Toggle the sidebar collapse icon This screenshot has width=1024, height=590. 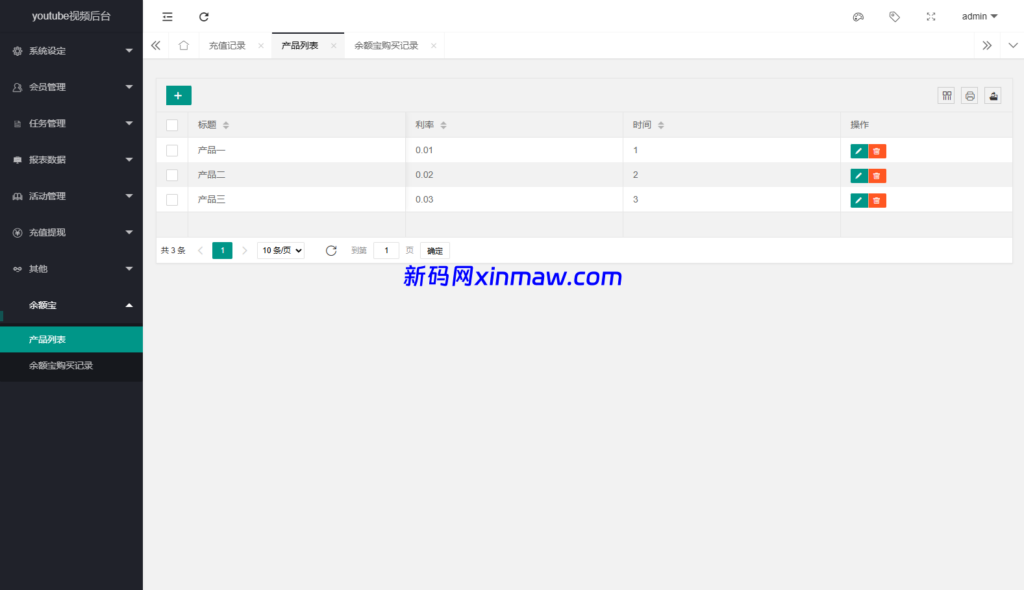click(167, 16)
